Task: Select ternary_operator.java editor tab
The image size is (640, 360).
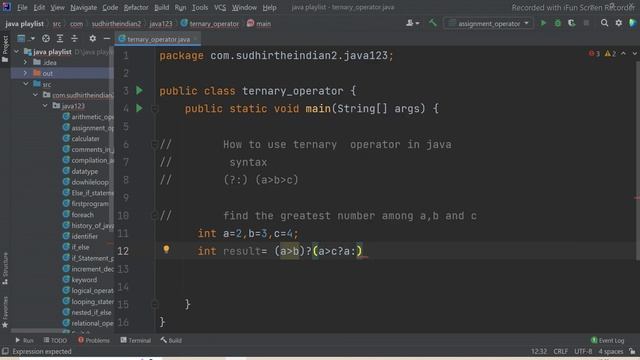Action: click(158, 39)
